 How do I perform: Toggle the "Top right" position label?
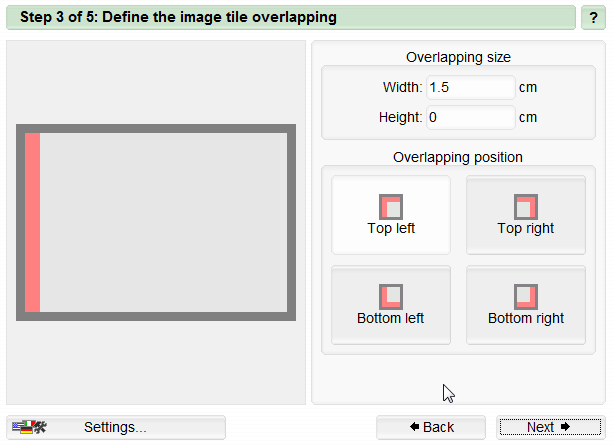point(526,228)
